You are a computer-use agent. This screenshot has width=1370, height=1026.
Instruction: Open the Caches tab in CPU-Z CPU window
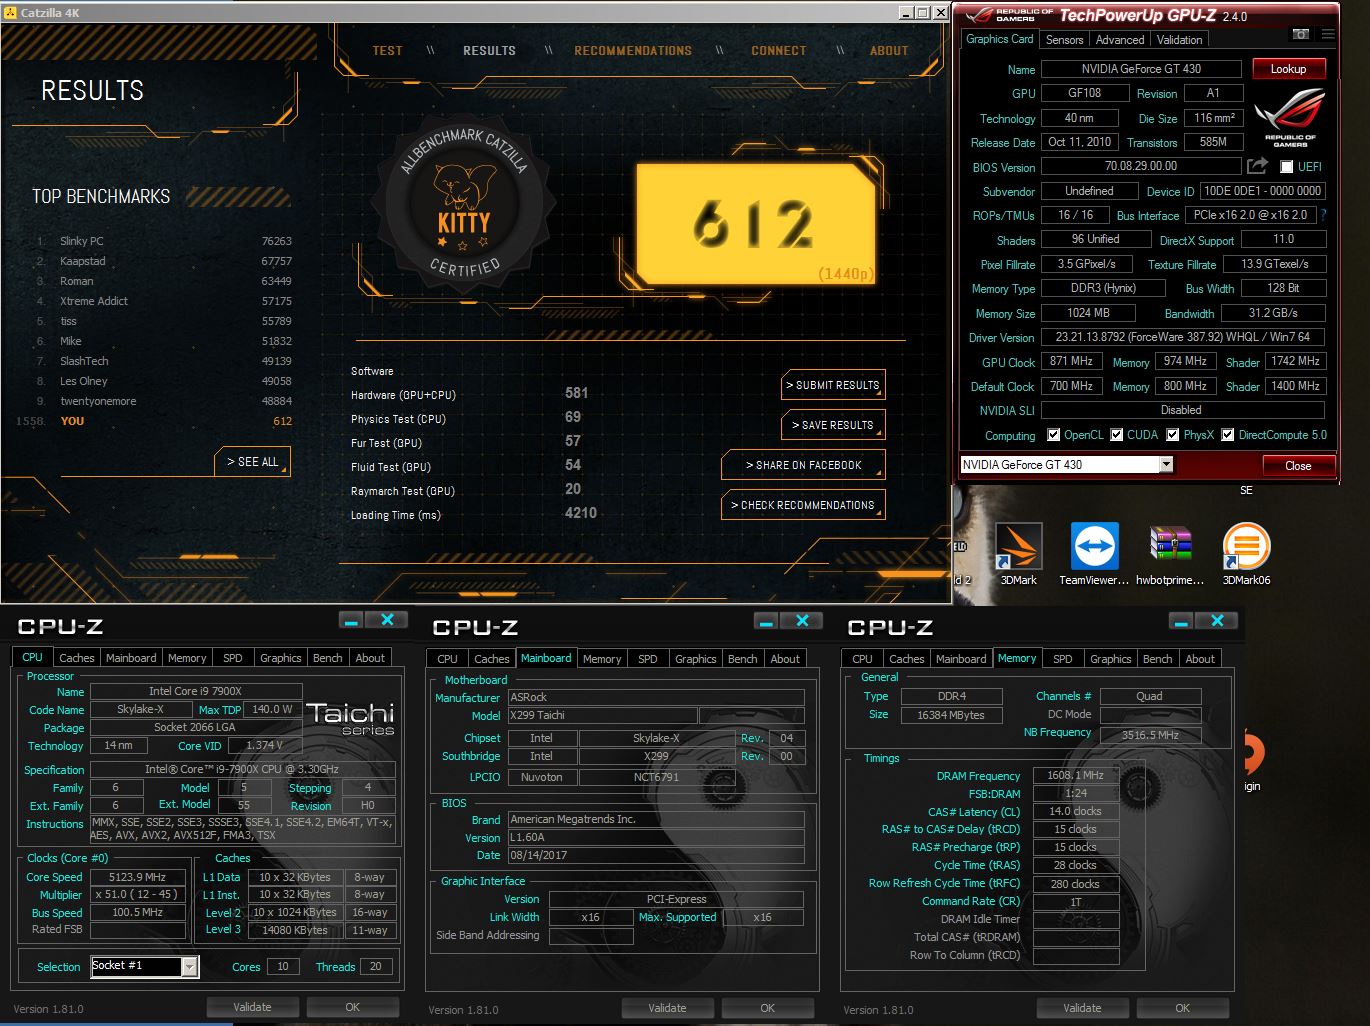[76, 658]
